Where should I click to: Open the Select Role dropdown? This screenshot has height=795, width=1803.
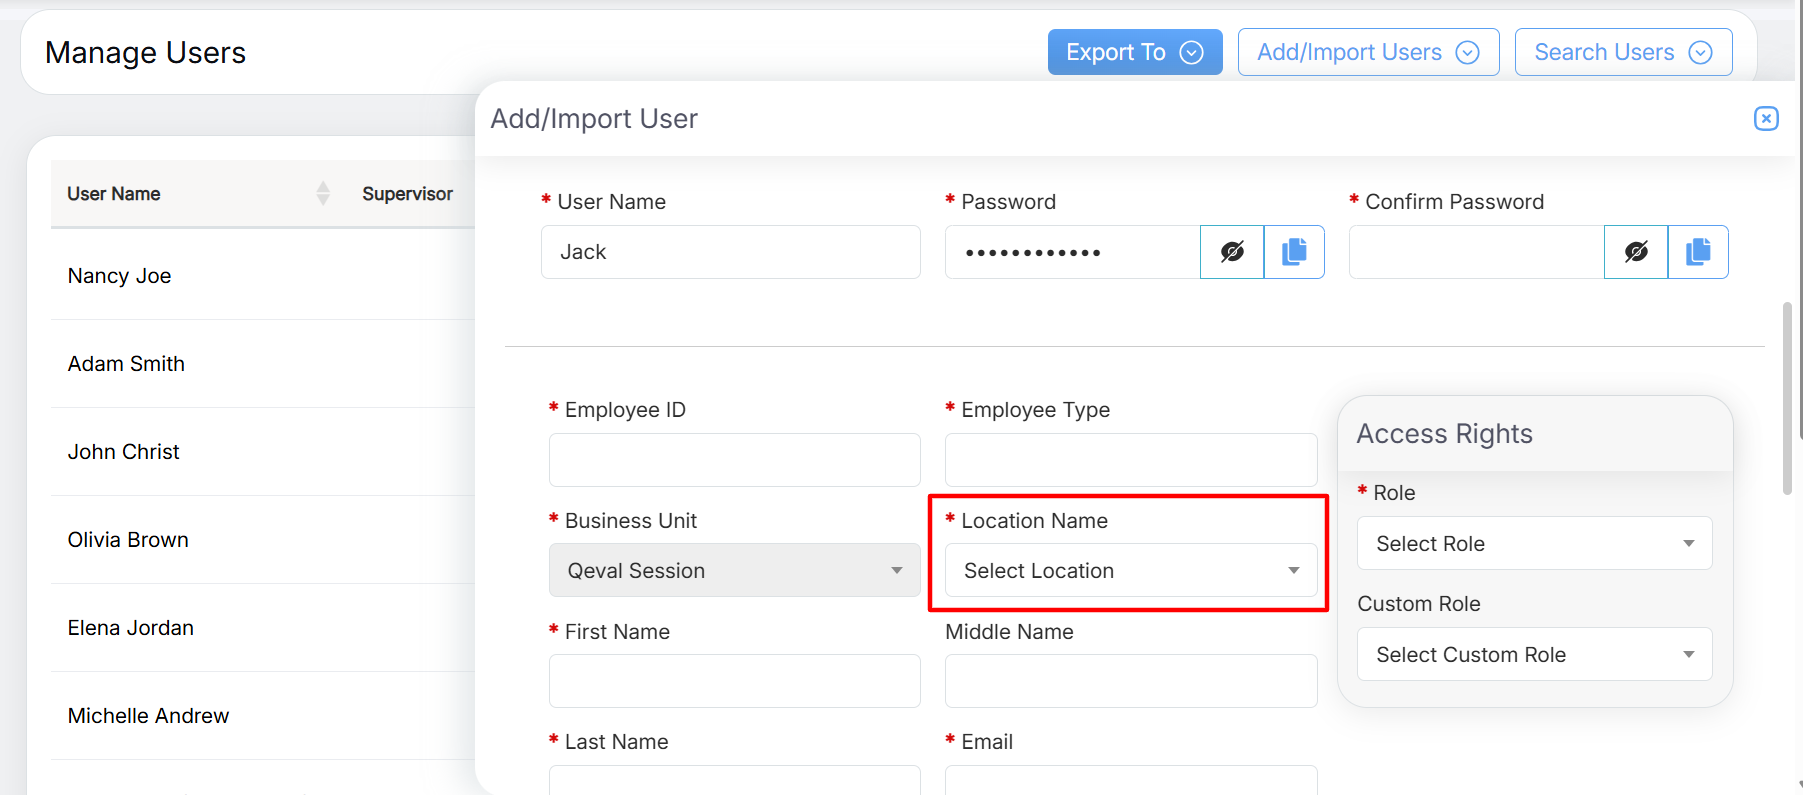[x=1534, y=543]
